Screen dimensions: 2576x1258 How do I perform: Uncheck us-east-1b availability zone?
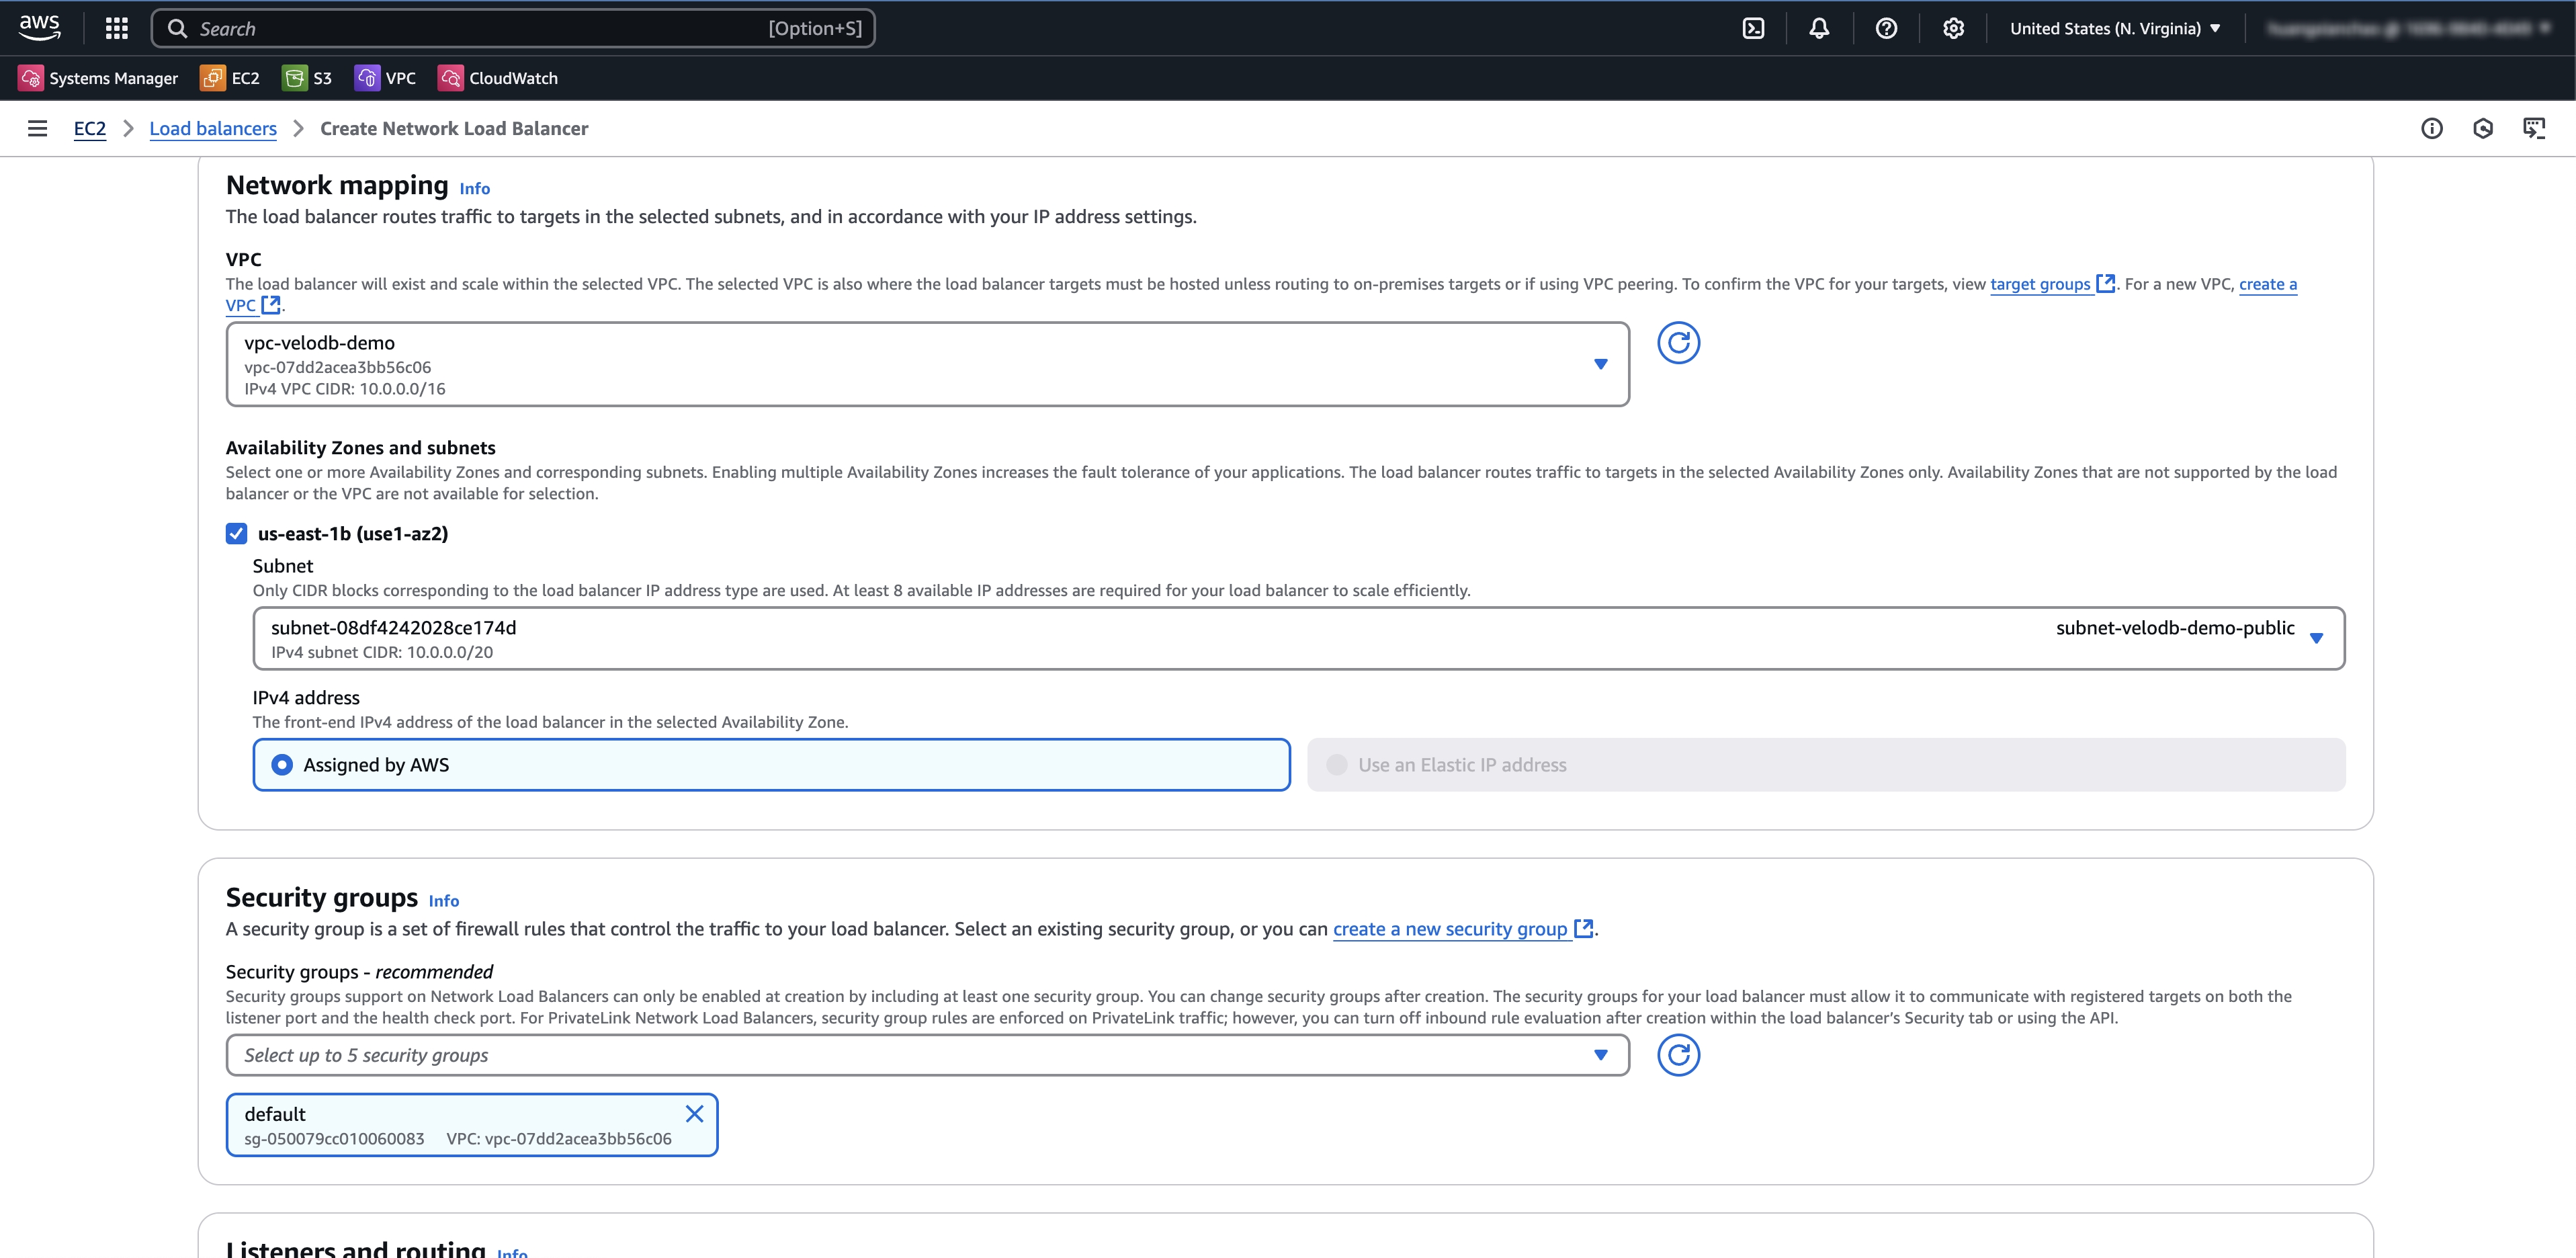236,534
